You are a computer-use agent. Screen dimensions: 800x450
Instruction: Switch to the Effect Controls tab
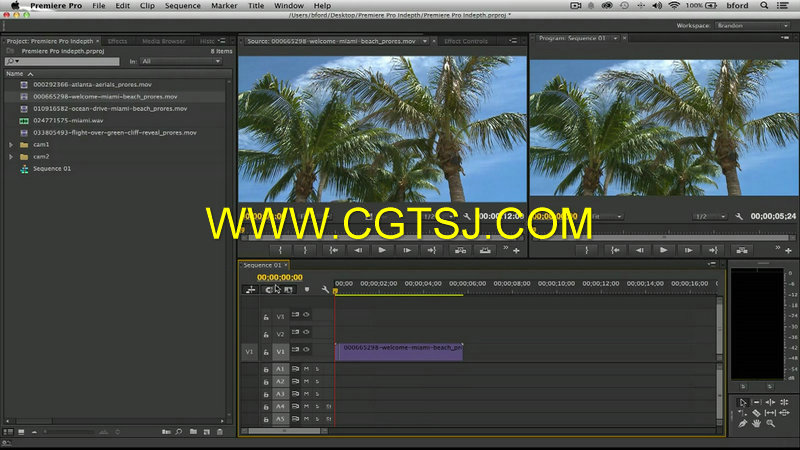pyautogui.click(x=466, y=41)
